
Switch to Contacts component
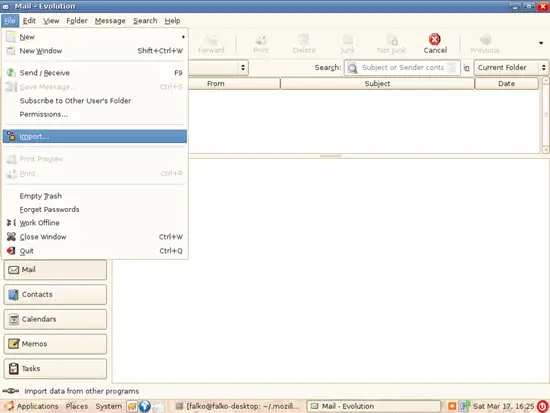55,294
